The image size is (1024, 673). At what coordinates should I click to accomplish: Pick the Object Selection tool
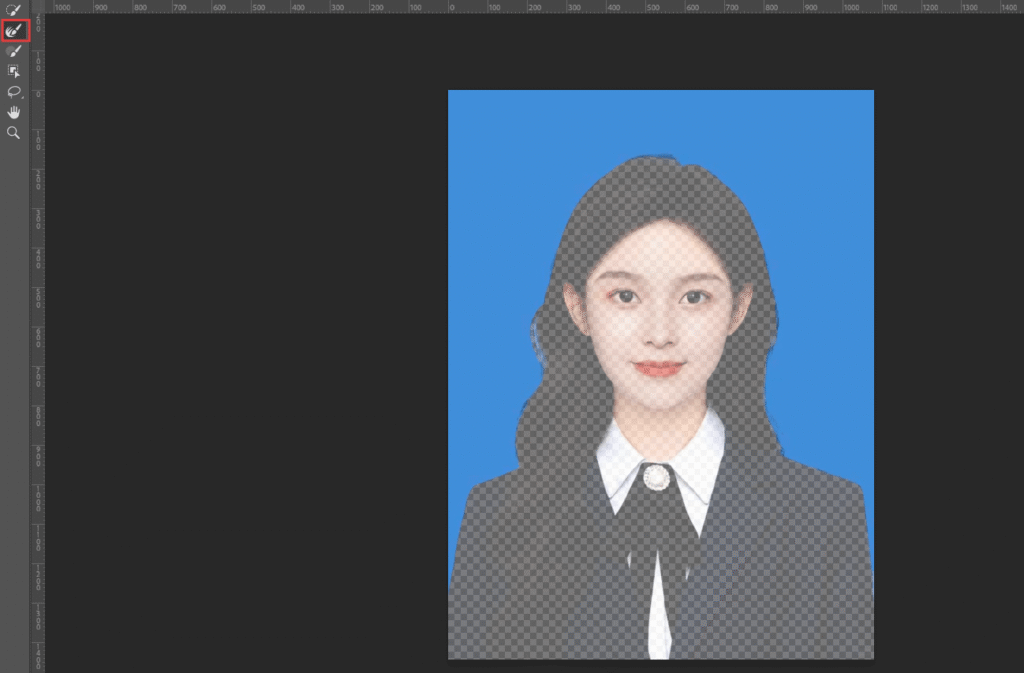(14, 71)
